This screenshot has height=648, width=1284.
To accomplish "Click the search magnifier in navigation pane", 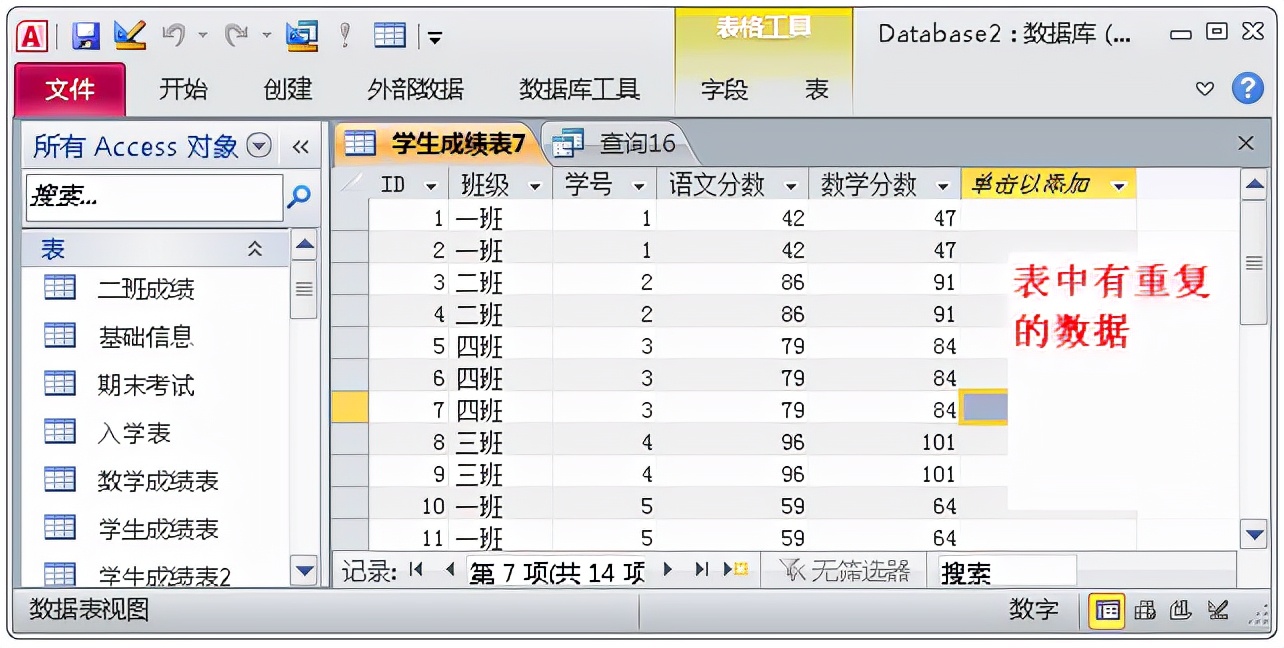I will pyautogui.click(x=299, y=197).
